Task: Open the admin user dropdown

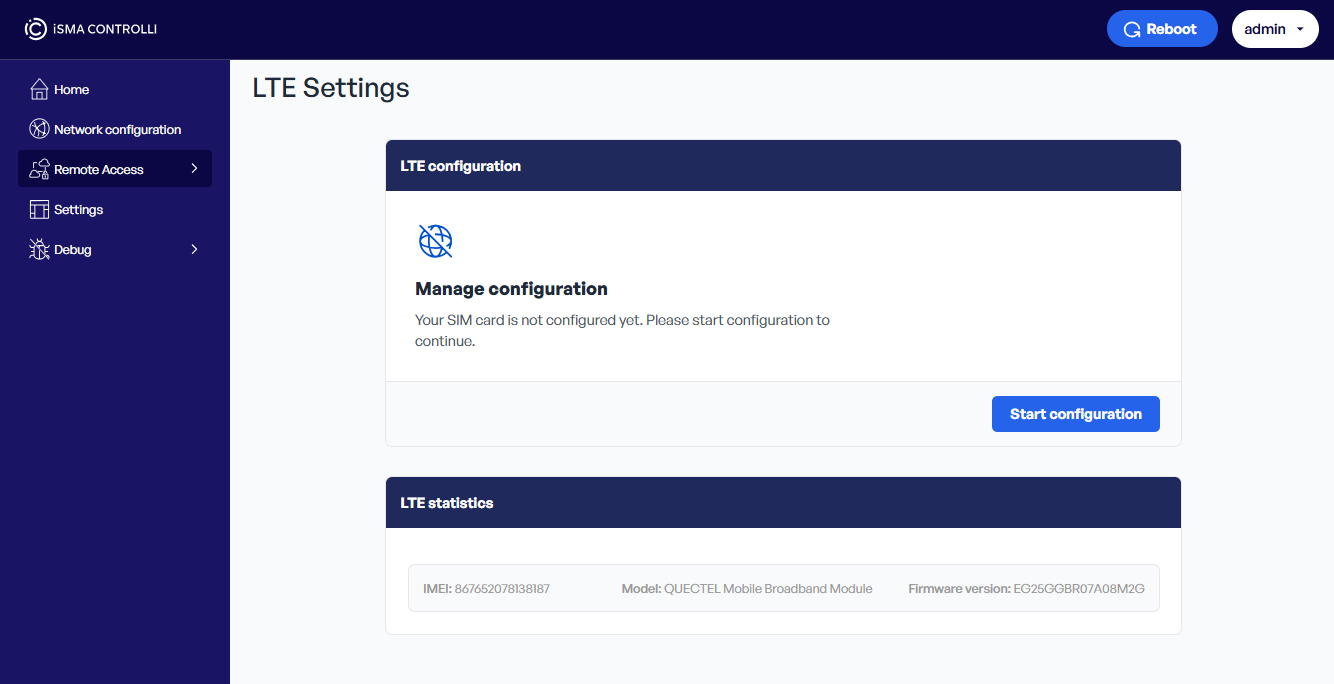Action: click(1275, 29)
